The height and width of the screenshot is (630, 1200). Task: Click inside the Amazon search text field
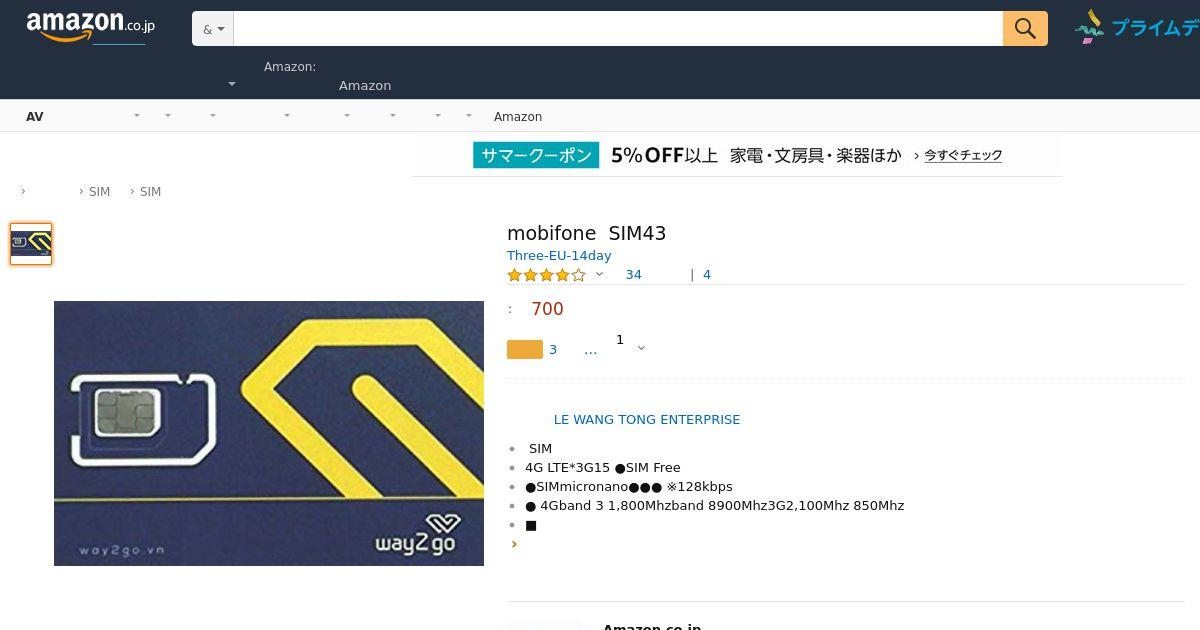click(618, 28)
